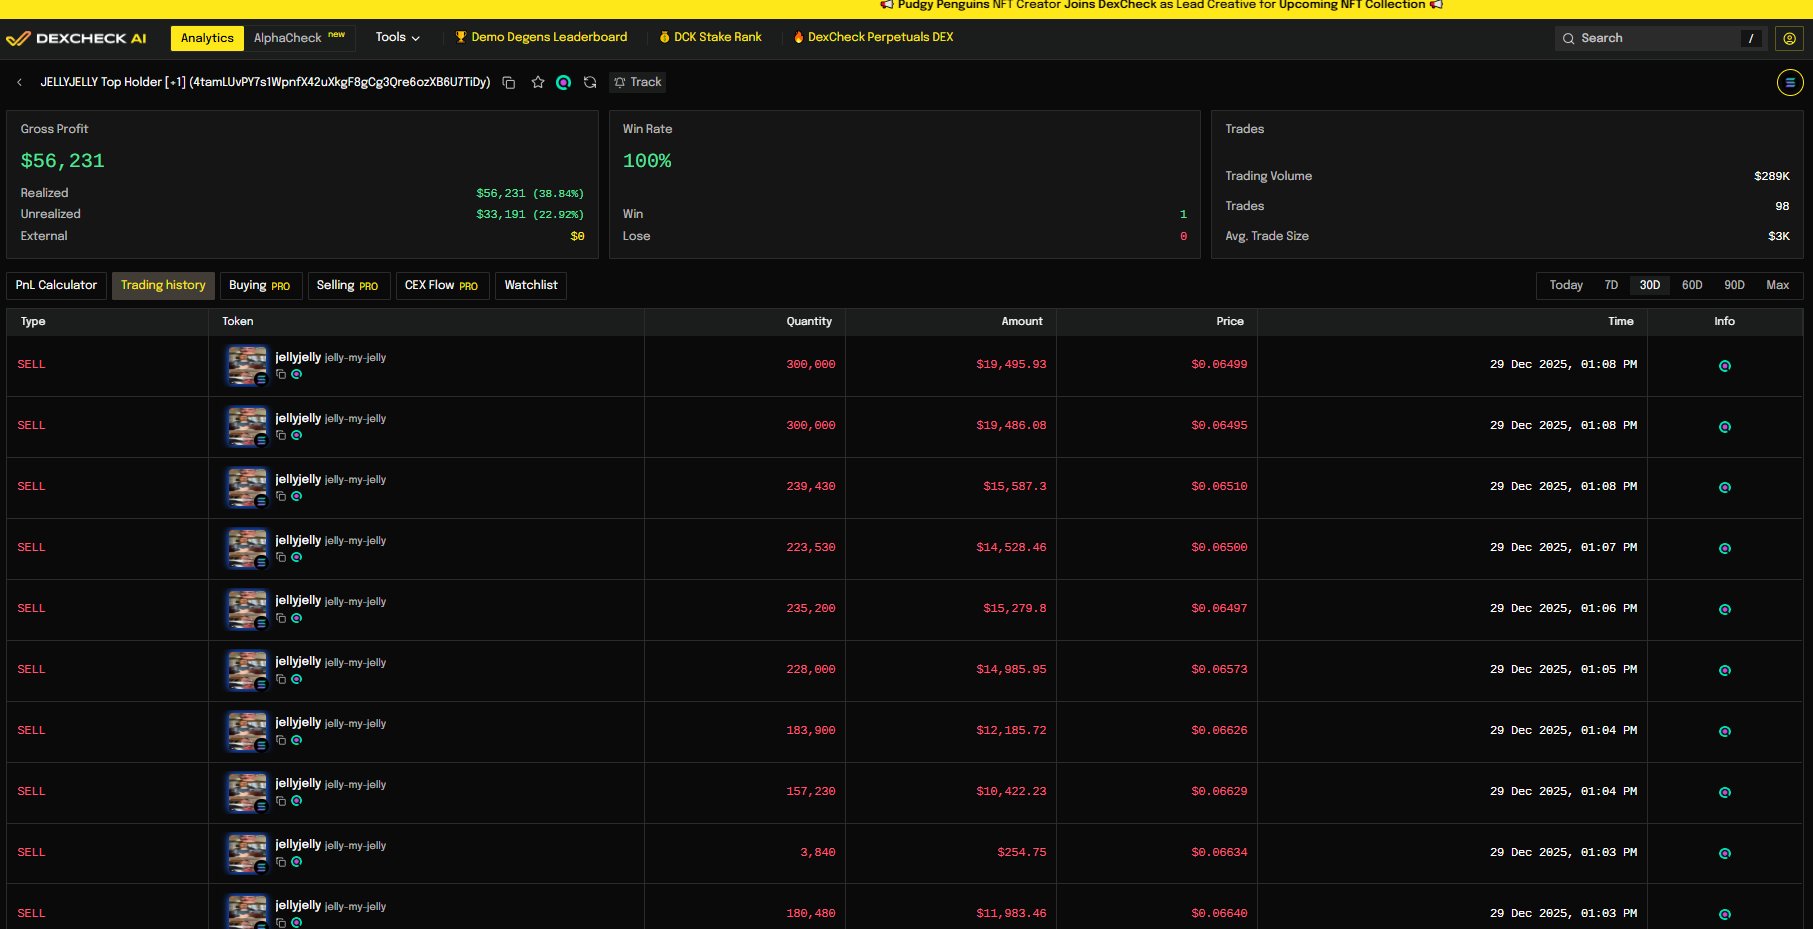Copy token address in the first SELL row
1813x929 pixels.
(x=281, y=375)
